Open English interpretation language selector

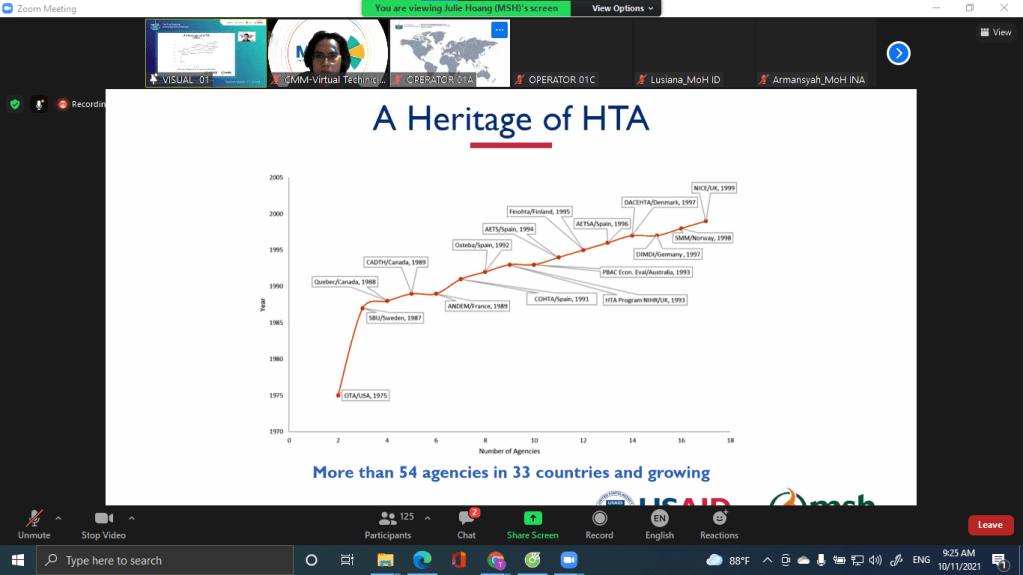click(659, 523)
